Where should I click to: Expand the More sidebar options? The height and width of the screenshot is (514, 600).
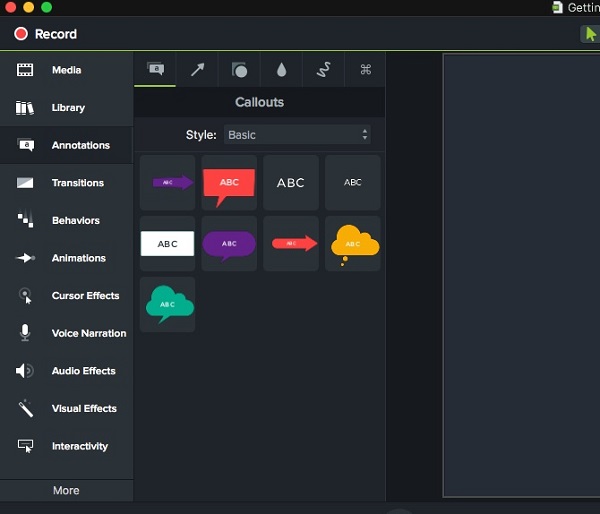click(x=66, y=490)
